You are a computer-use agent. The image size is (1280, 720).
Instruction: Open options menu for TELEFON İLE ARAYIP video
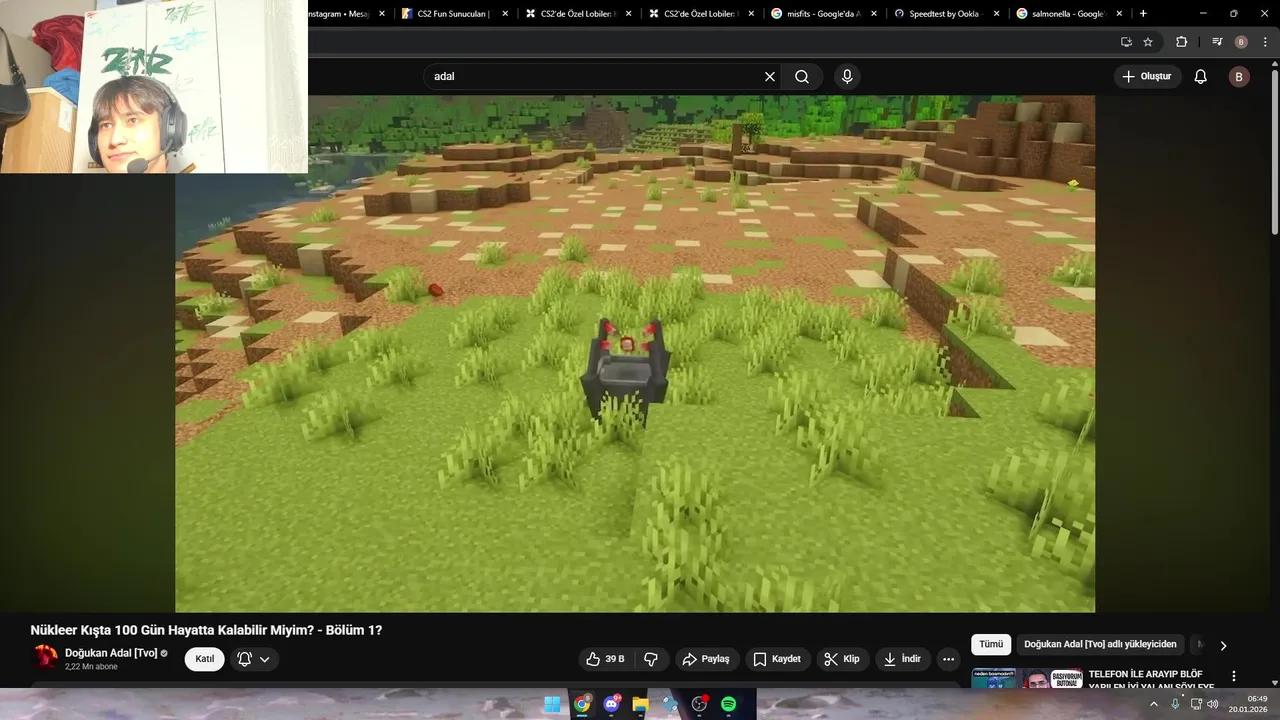(x=1234, y=677)
